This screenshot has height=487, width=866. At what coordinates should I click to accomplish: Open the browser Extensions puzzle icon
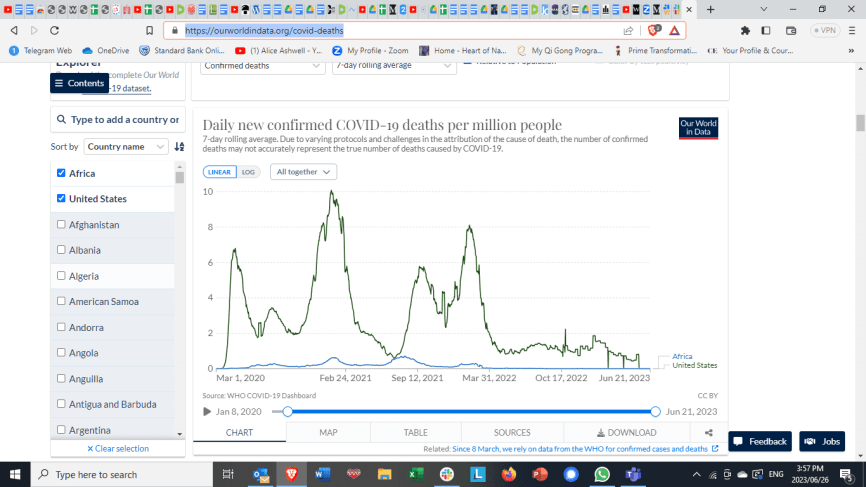pyautogui.click(x=745, y=30)
